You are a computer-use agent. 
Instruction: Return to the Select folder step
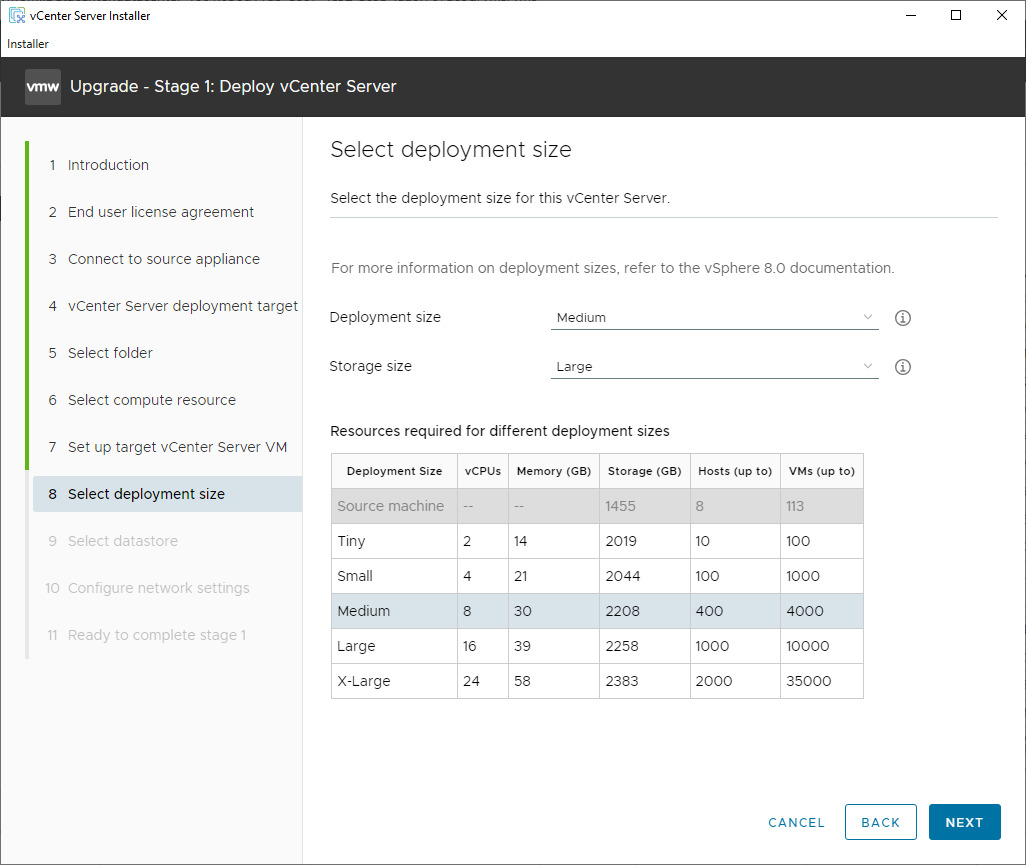tap(110, 353)
